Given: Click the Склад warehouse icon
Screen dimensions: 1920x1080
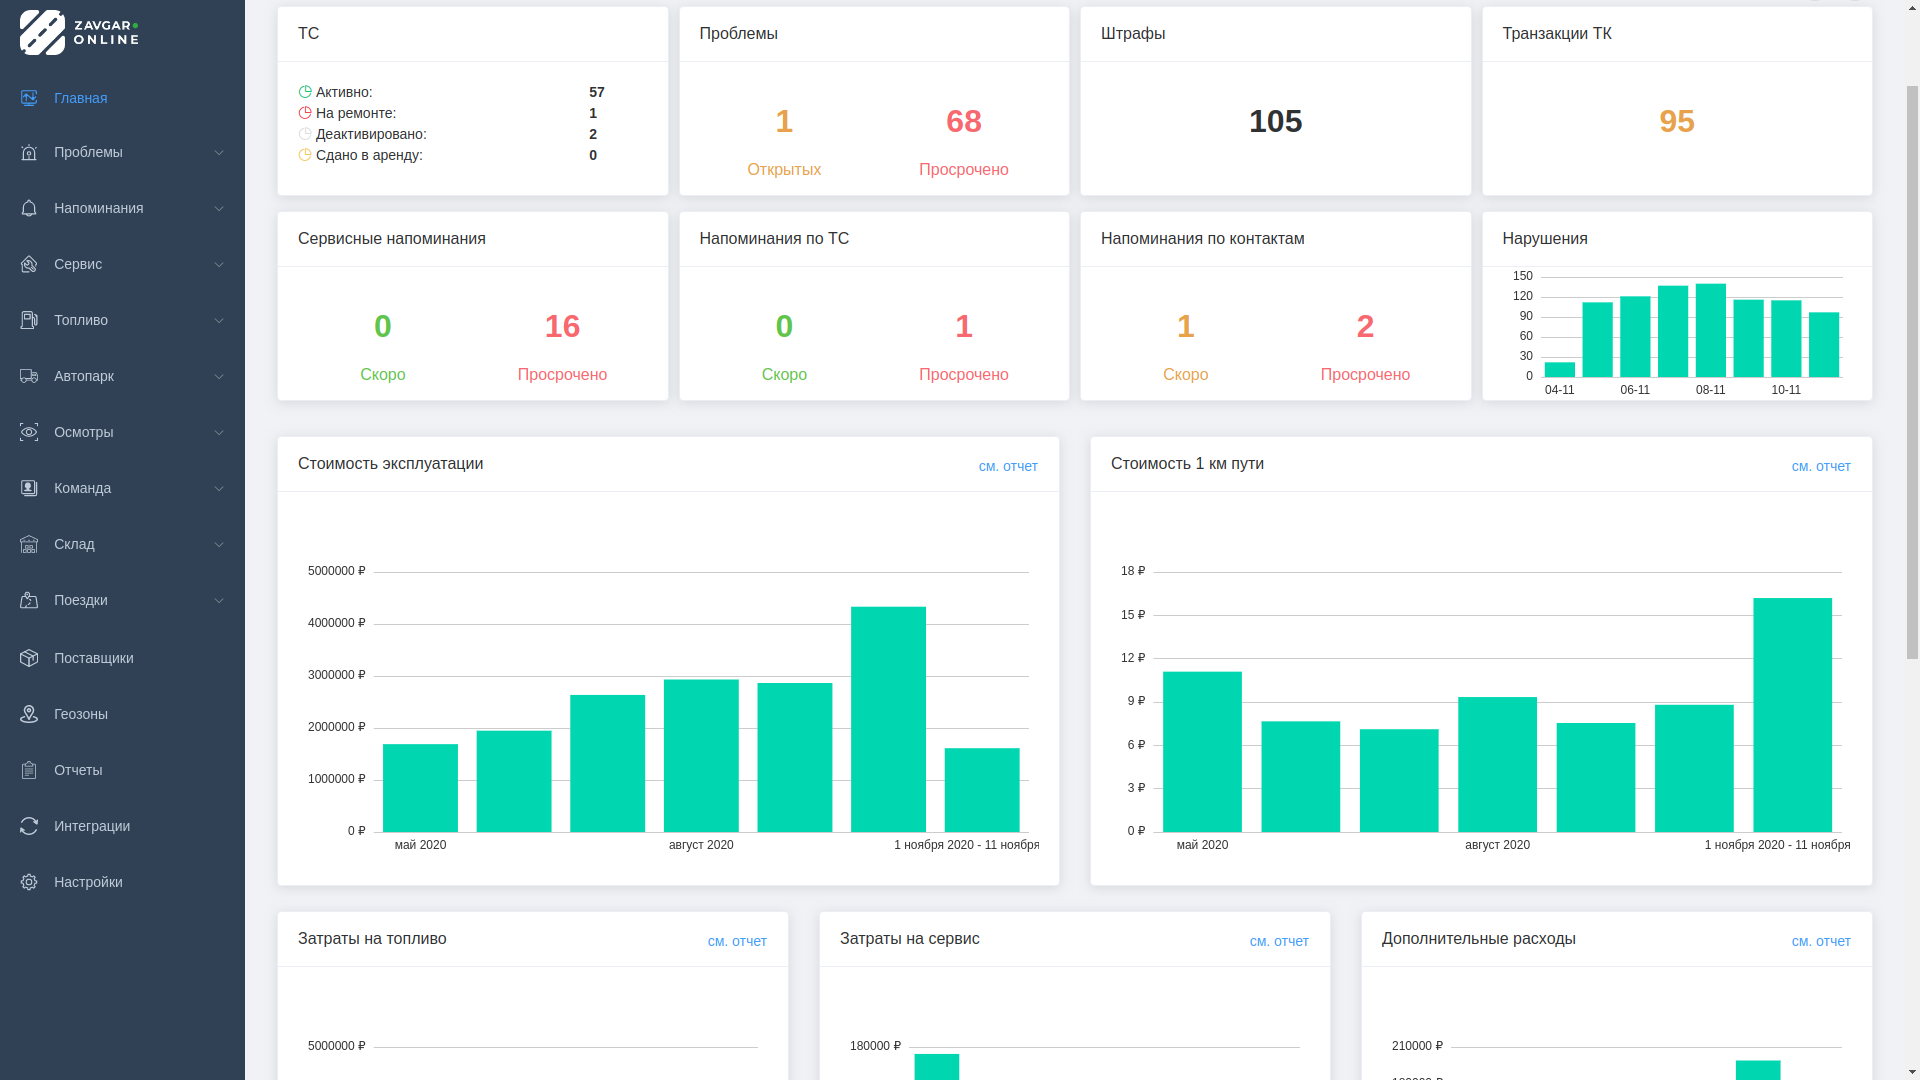Looking at the screenshot, I should click(29, 544).
